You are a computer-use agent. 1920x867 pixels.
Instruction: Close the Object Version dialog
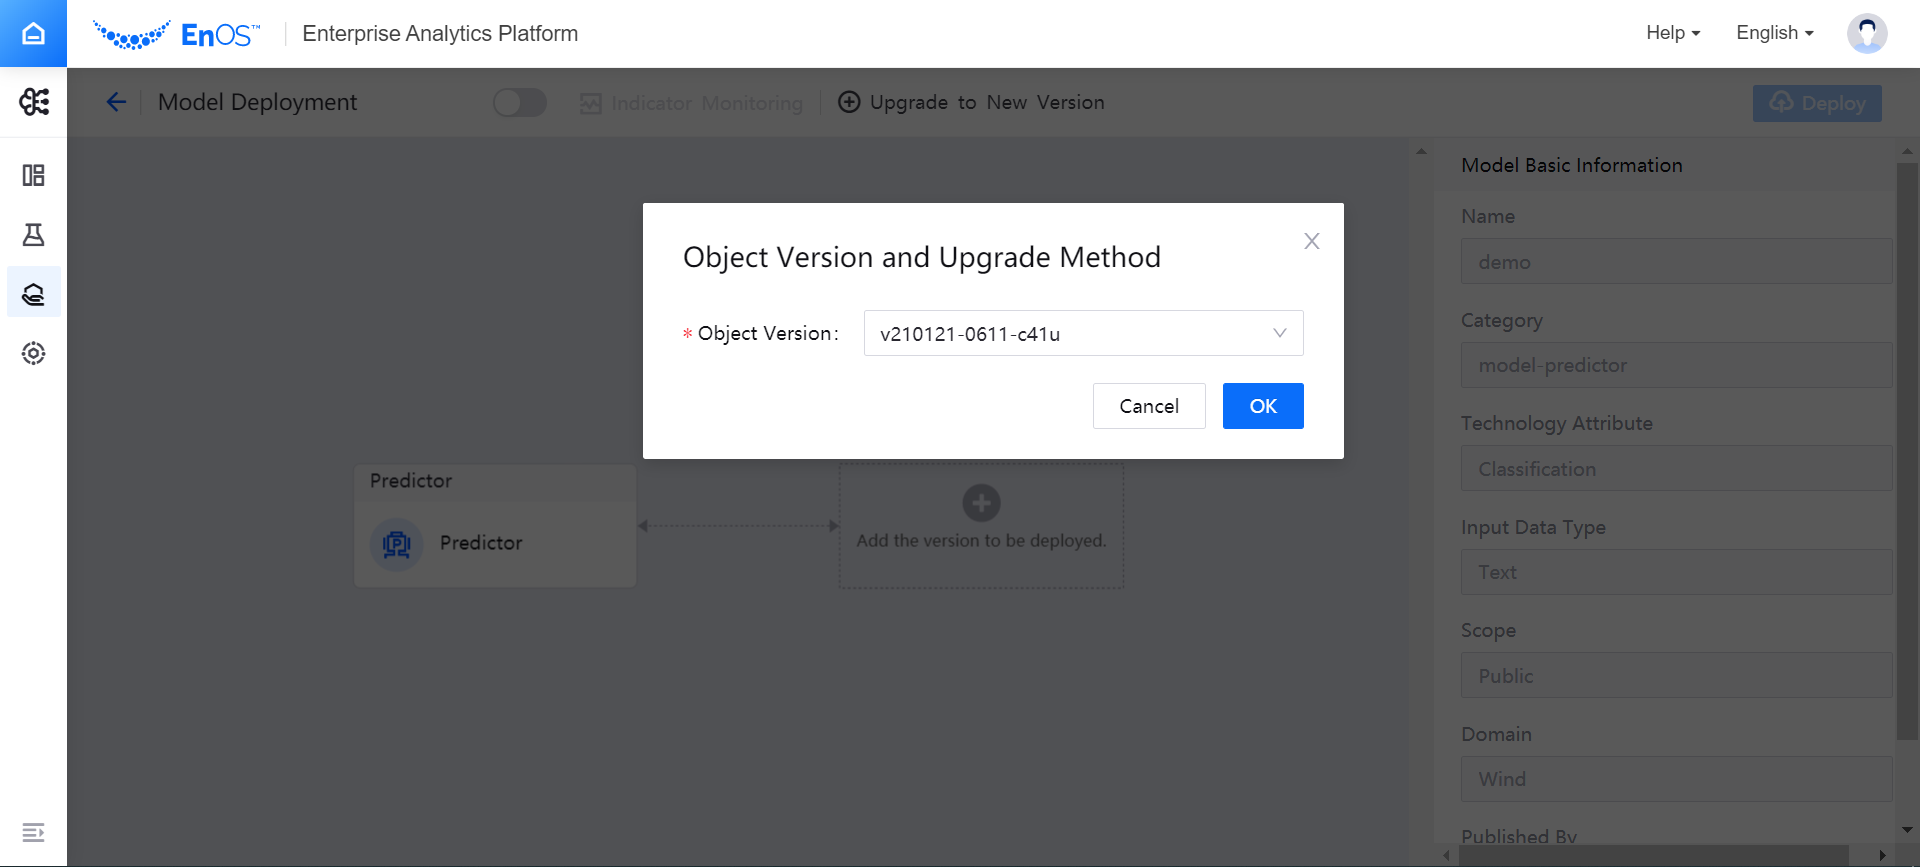coord(1312,241)
